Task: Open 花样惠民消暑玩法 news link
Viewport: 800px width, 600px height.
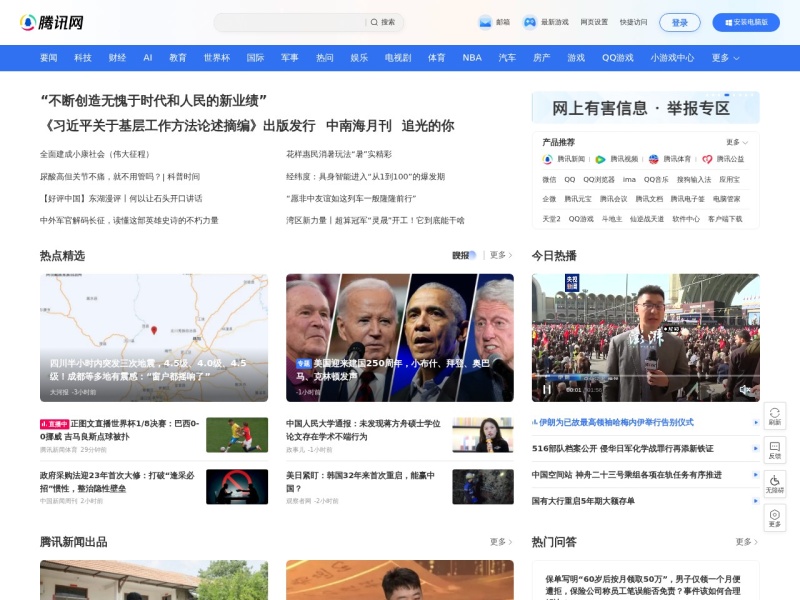Action: (x=339, y=154)
